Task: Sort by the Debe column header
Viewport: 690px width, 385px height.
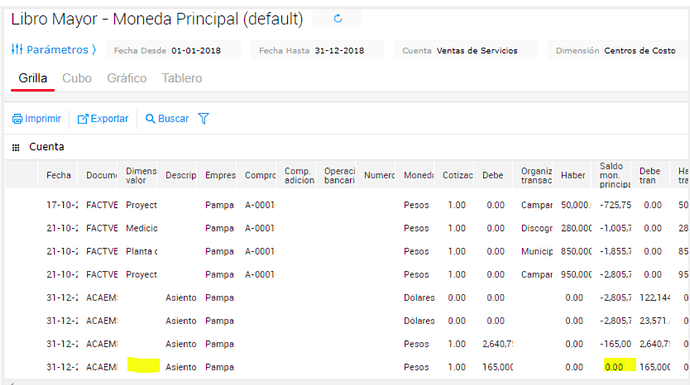Action: point(493,175)
